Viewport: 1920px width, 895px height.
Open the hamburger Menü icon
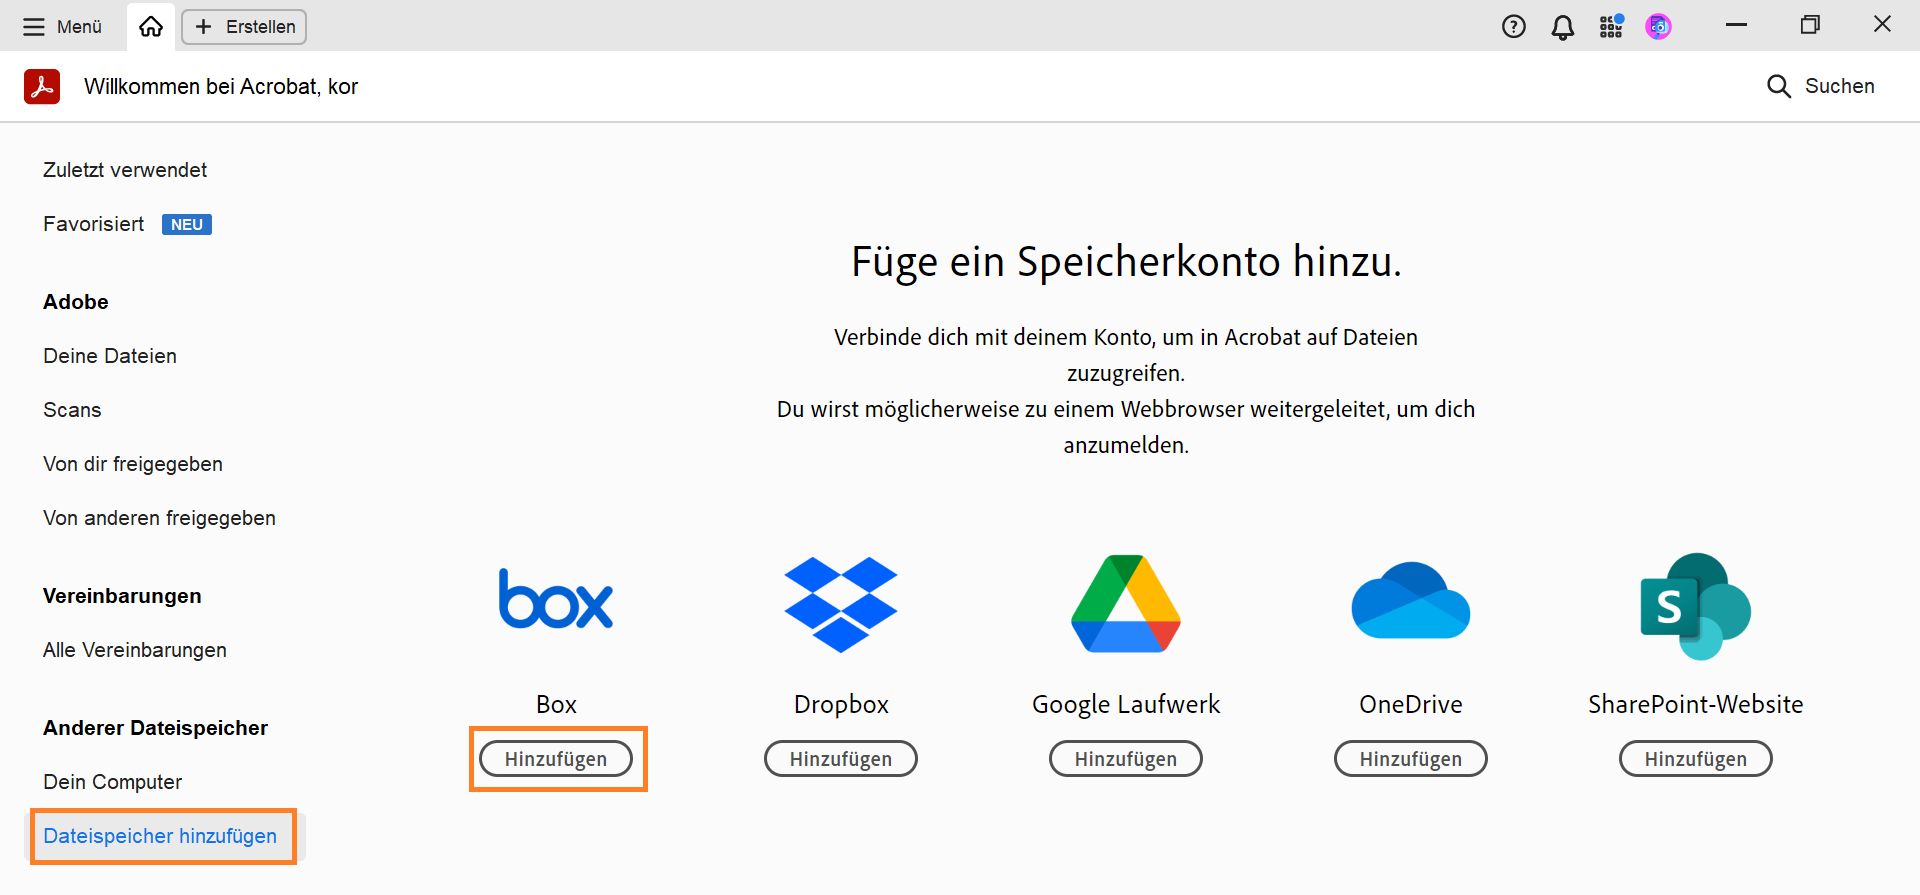[x=34, y=27]
